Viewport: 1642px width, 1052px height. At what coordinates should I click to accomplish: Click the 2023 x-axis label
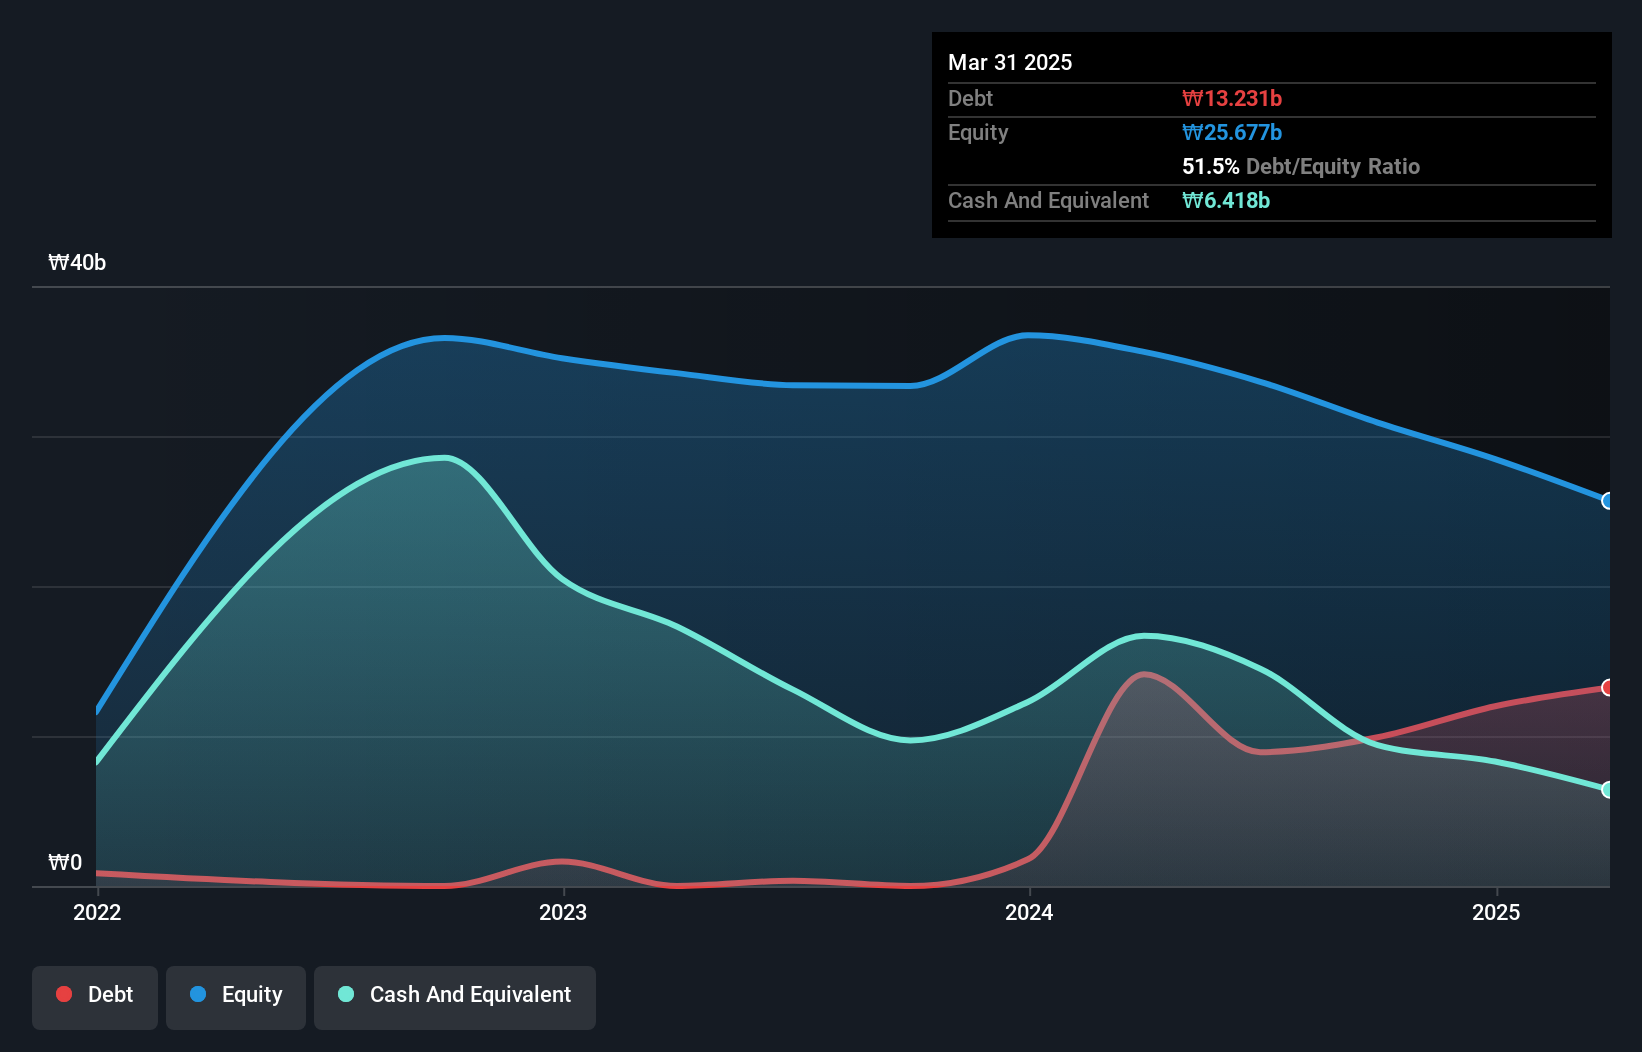coord(563,912)
